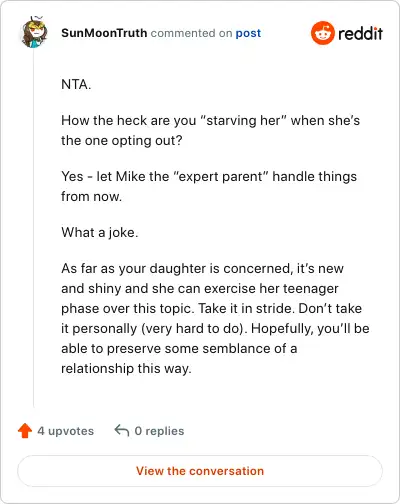Select the "4 upvotes" count label
Viewport: 400px width, 504px height.
pos(66,431)
